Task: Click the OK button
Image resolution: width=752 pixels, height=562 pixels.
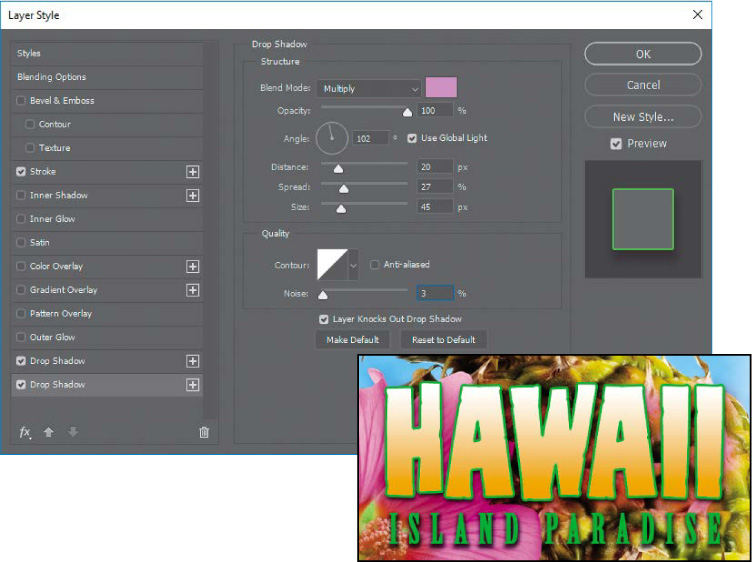Action: point(642,54)
